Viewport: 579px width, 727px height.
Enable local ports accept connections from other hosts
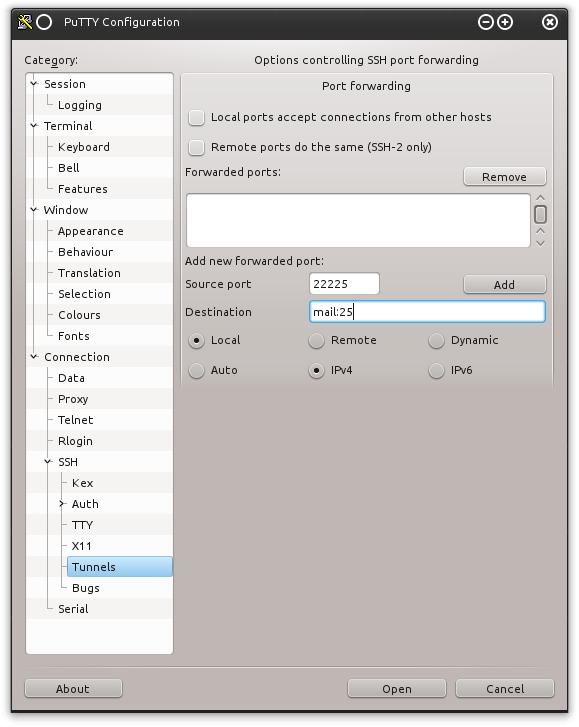[x=197, y=117]
